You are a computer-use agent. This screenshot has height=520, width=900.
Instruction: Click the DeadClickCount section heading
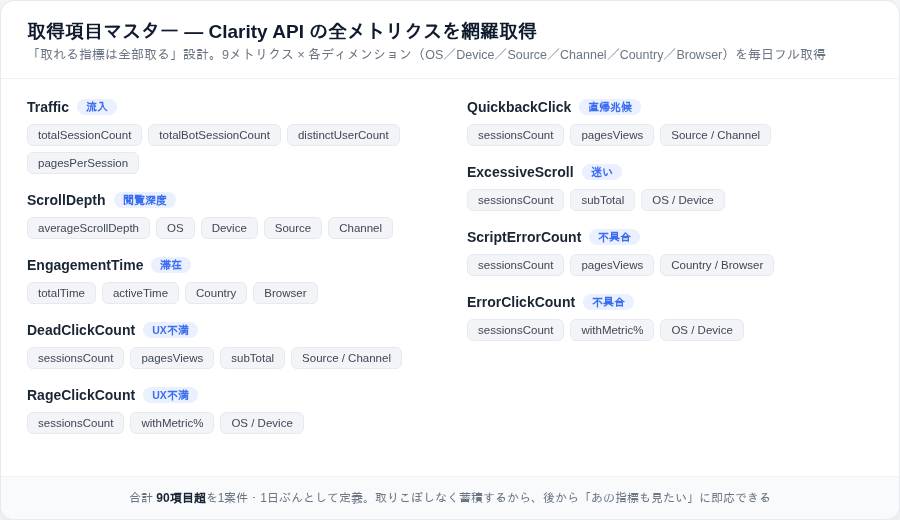81,330
